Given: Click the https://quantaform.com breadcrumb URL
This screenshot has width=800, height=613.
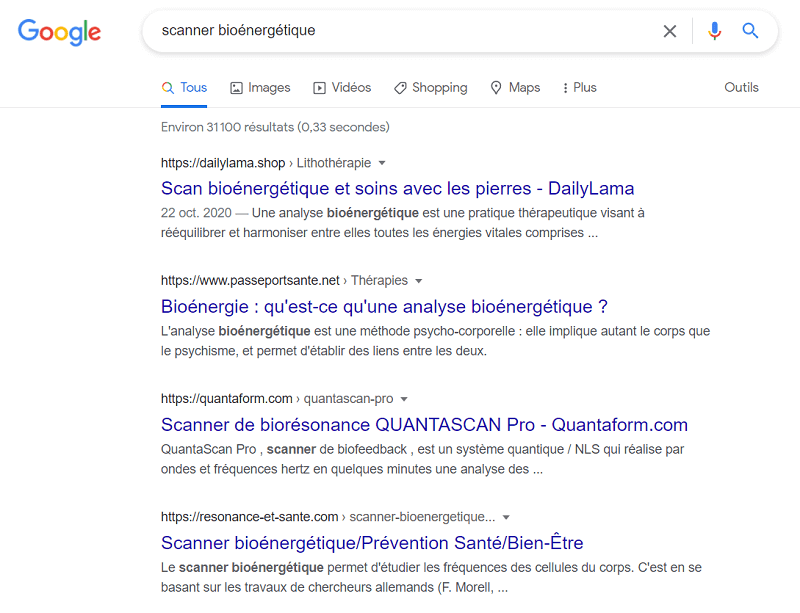Looking at the screenshot, I should pyautogui.click(x=227, y=399).
